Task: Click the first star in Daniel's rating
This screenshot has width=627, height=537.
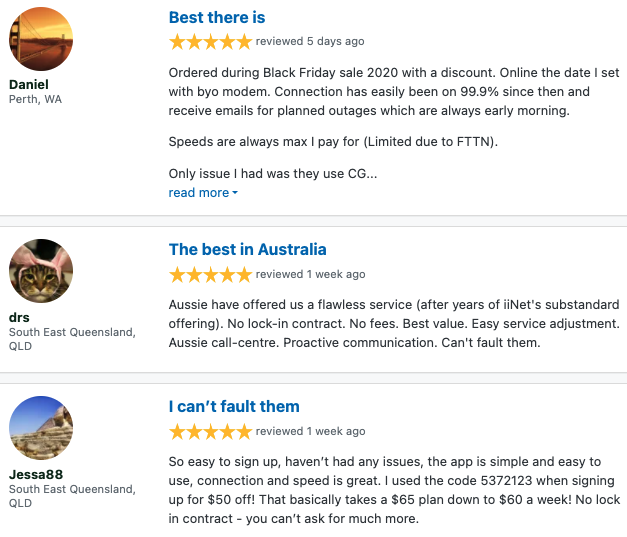Action: pos(178,42)
